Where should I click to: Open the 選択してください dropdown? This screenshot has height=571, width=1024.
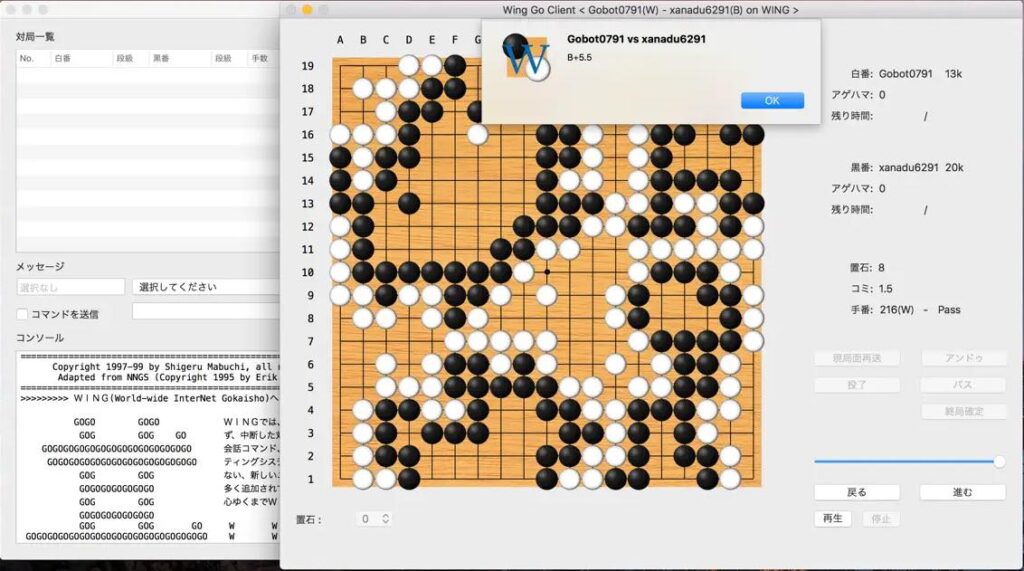click(205, 287)
